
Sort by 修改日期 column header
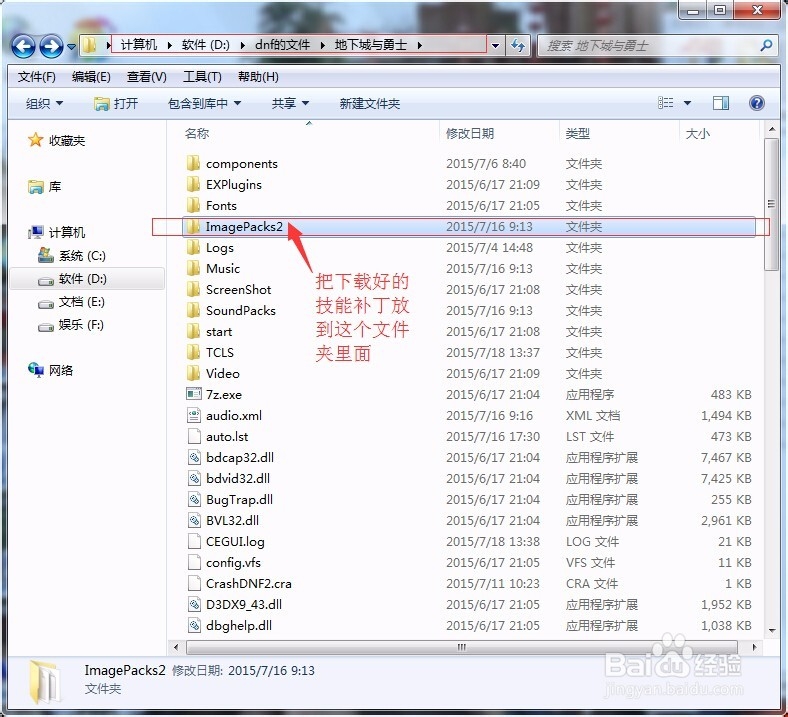click(x=470, y=134)
